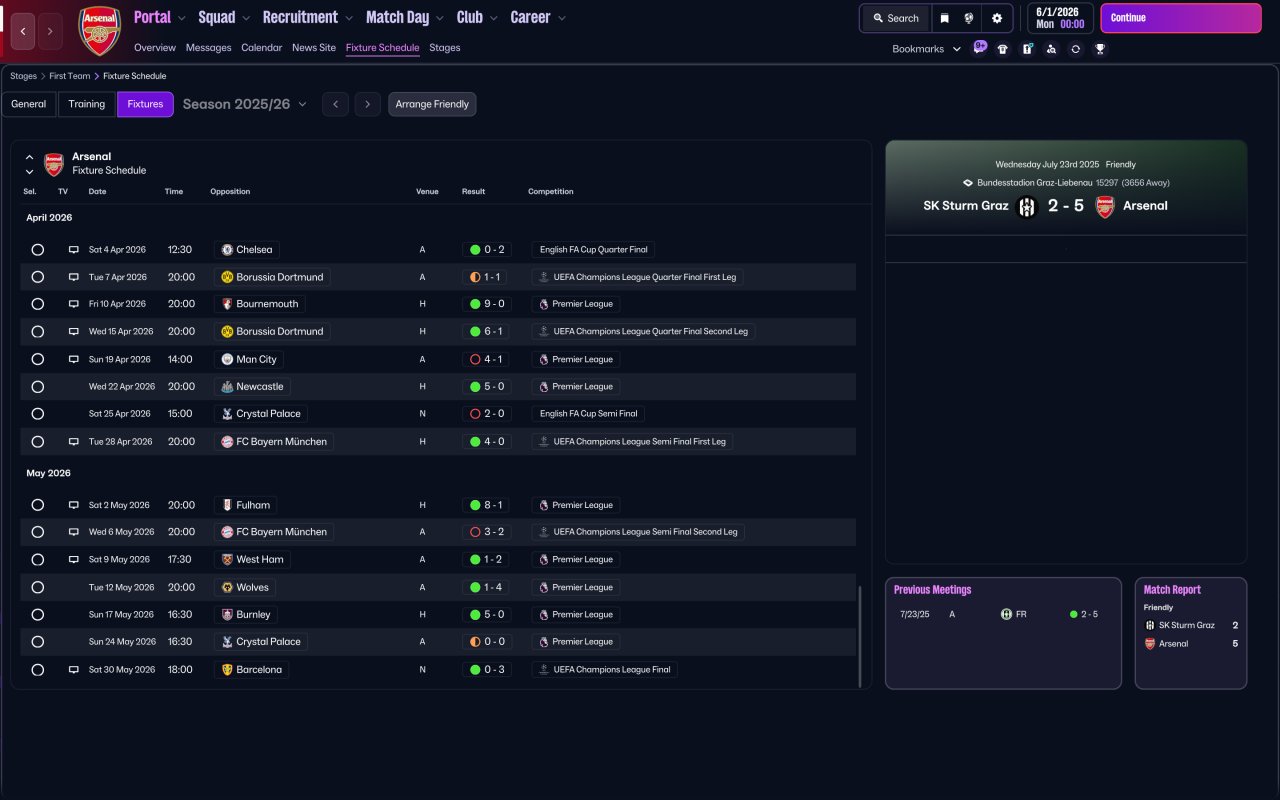Click the Arsenal club crest in header

click(x=99, y=30)
